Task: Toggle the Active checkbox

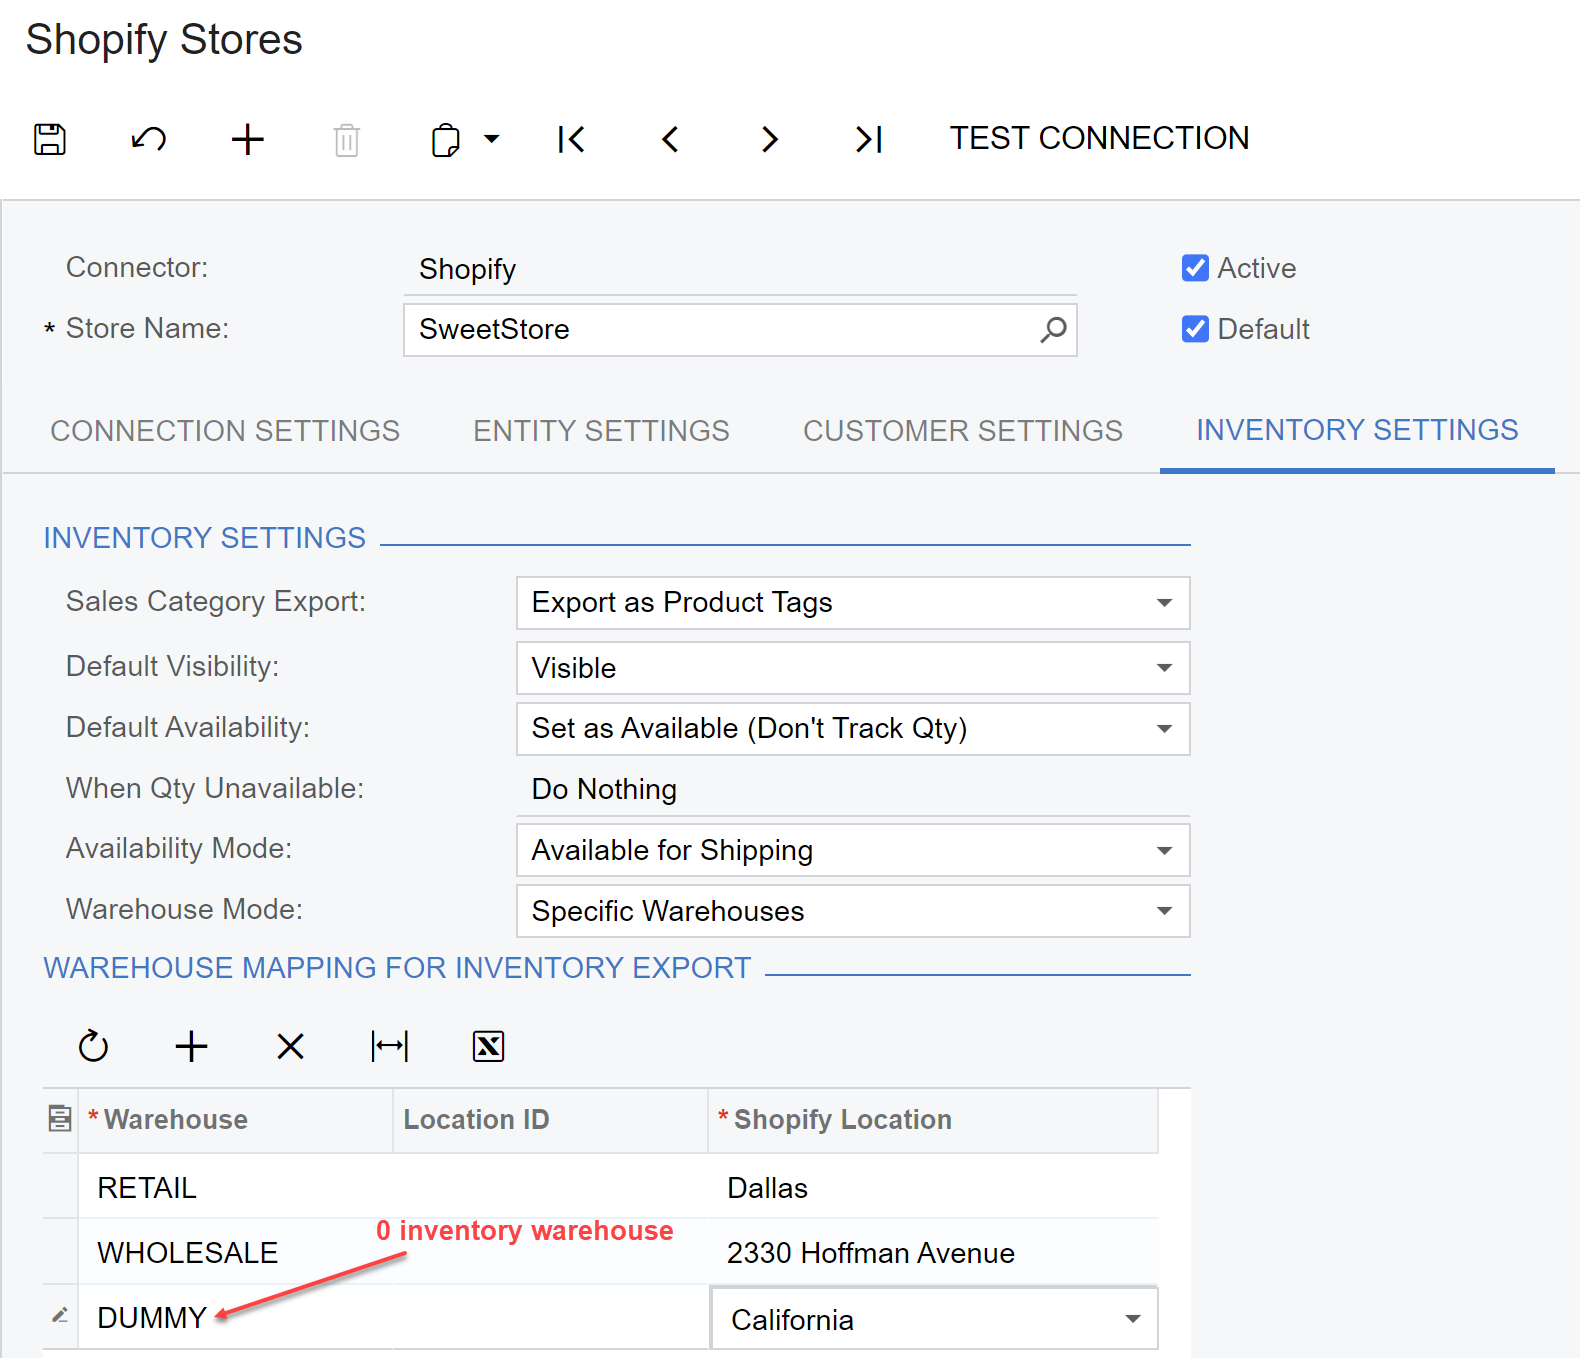Action: coord(1195,268)
